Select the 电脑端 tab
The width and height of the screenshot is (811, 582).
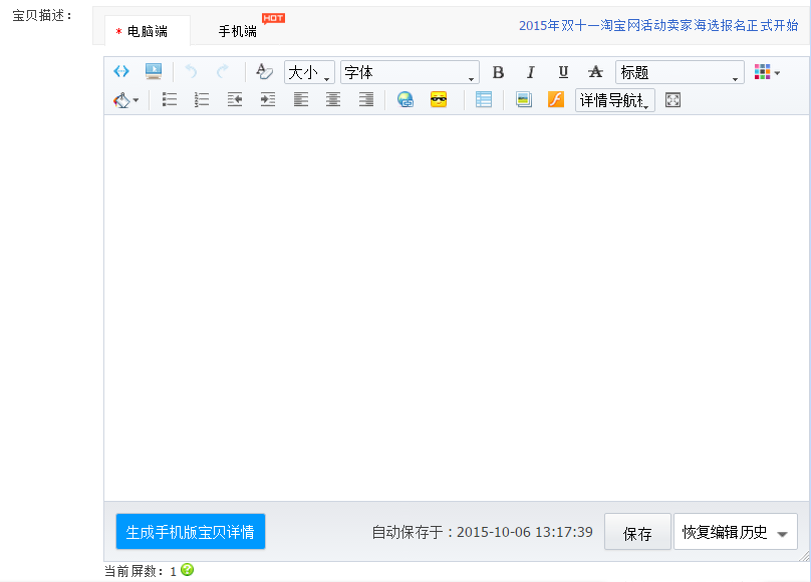[146, 29]
